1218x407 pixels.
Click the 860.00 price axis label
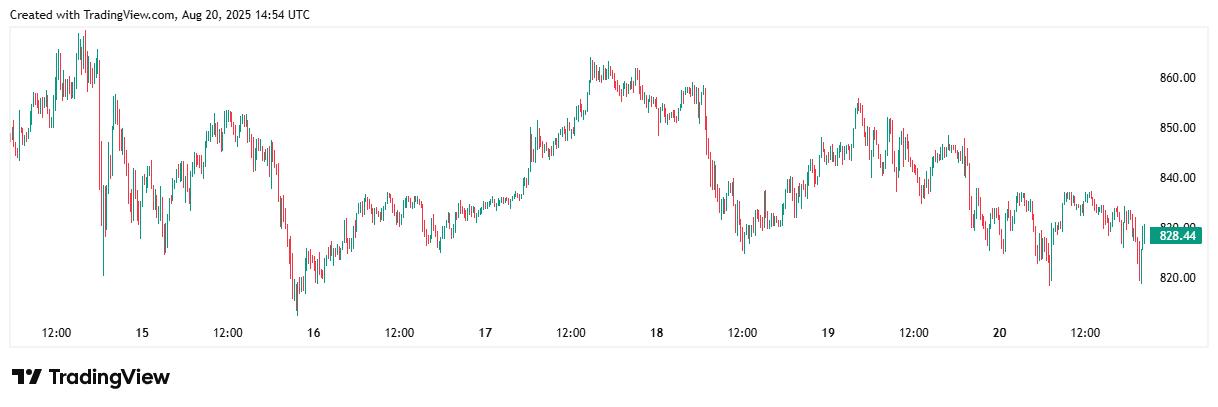point(1177,78)
